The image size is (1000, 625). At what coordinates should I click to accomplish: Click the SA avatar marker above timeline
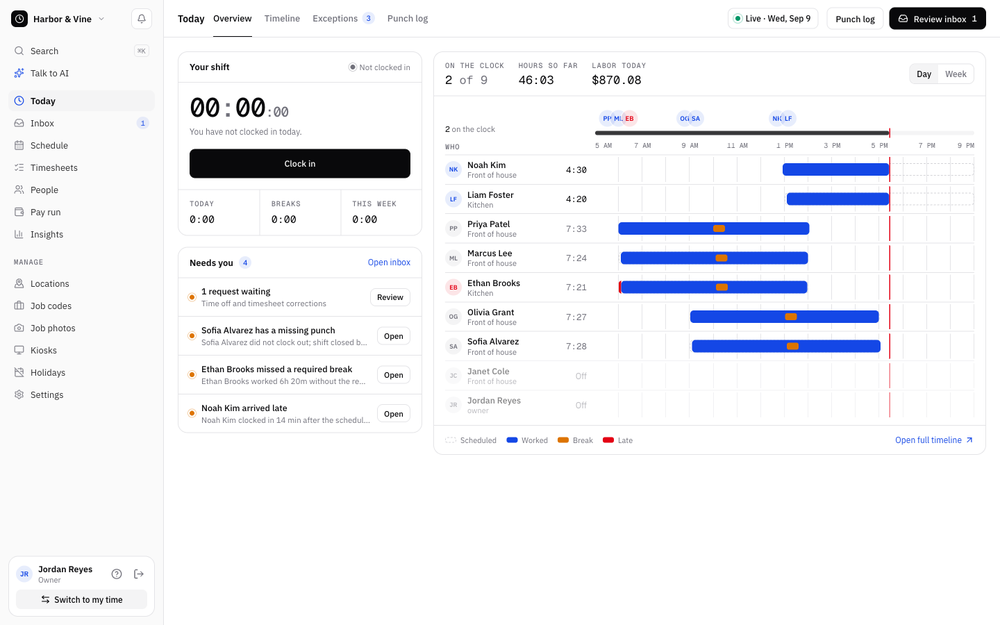point(696,118)
